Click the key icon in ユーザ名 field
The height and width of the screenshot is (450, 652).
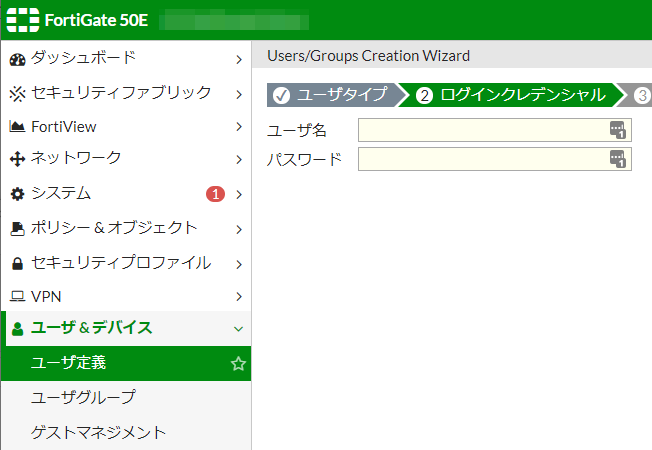[617, 130]
